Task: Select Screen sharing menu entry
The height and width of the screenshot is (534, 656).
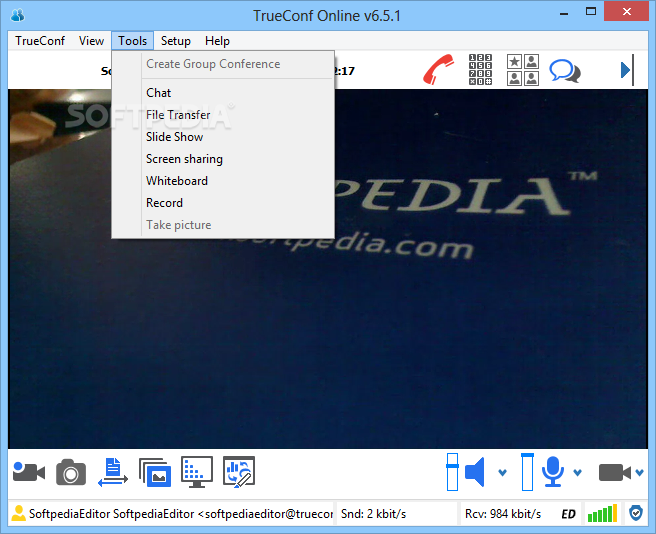Action: [223, 159]
